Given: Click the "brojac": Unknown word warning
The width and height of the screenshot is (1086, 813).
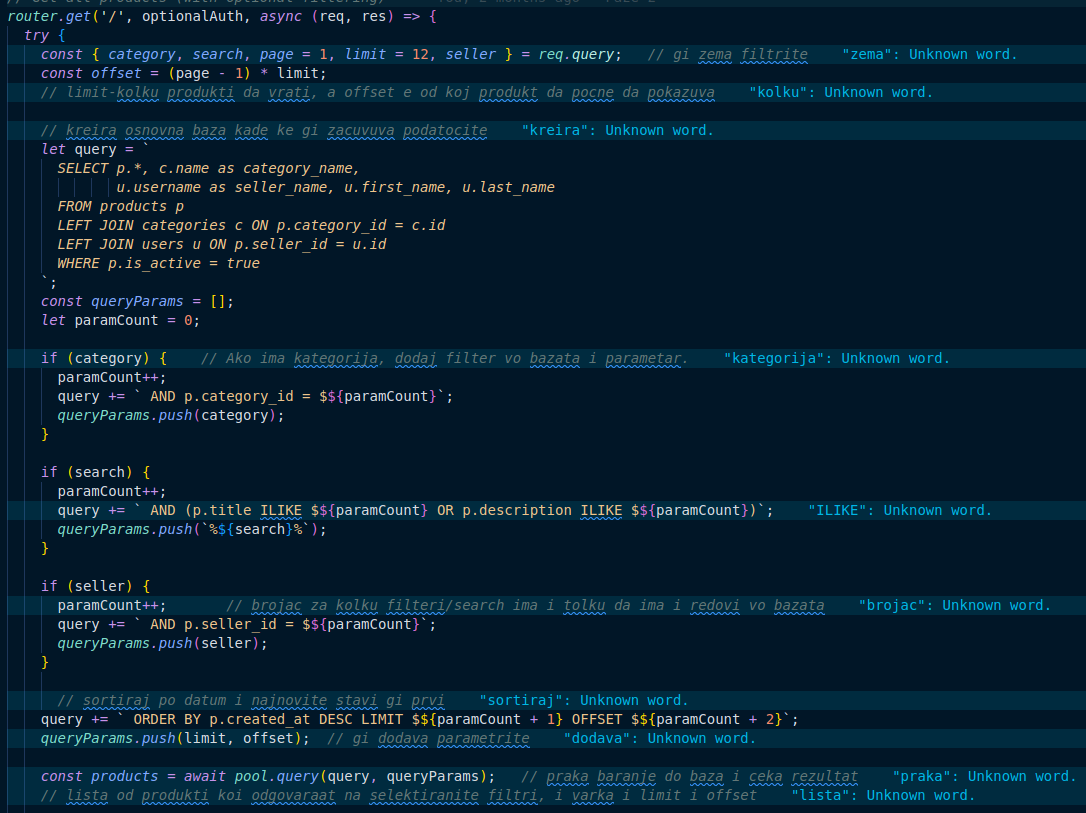Looking at the screenshot, I should pos(954,605).
